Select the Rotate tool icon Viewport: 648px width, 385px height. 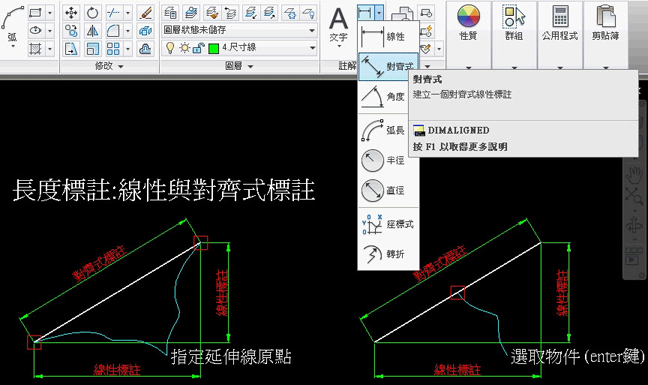pos(92,13)
